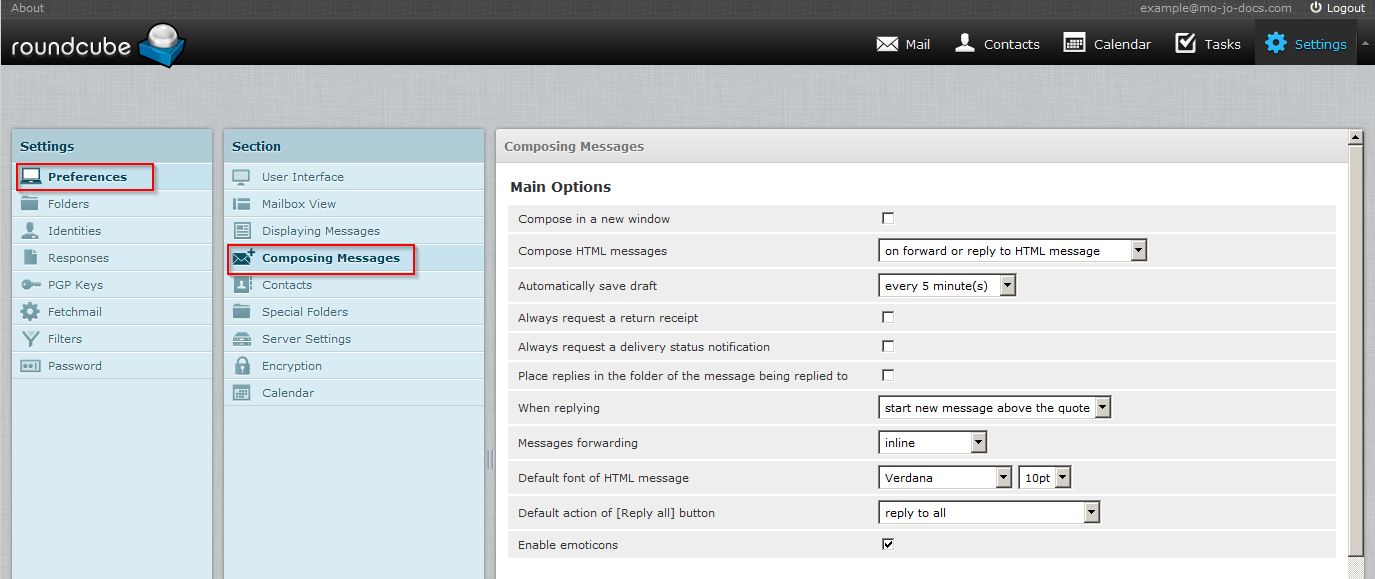Viewport: 1375px width, 579px height.
Task: Click the Logout link
Action: point(1337,8)
